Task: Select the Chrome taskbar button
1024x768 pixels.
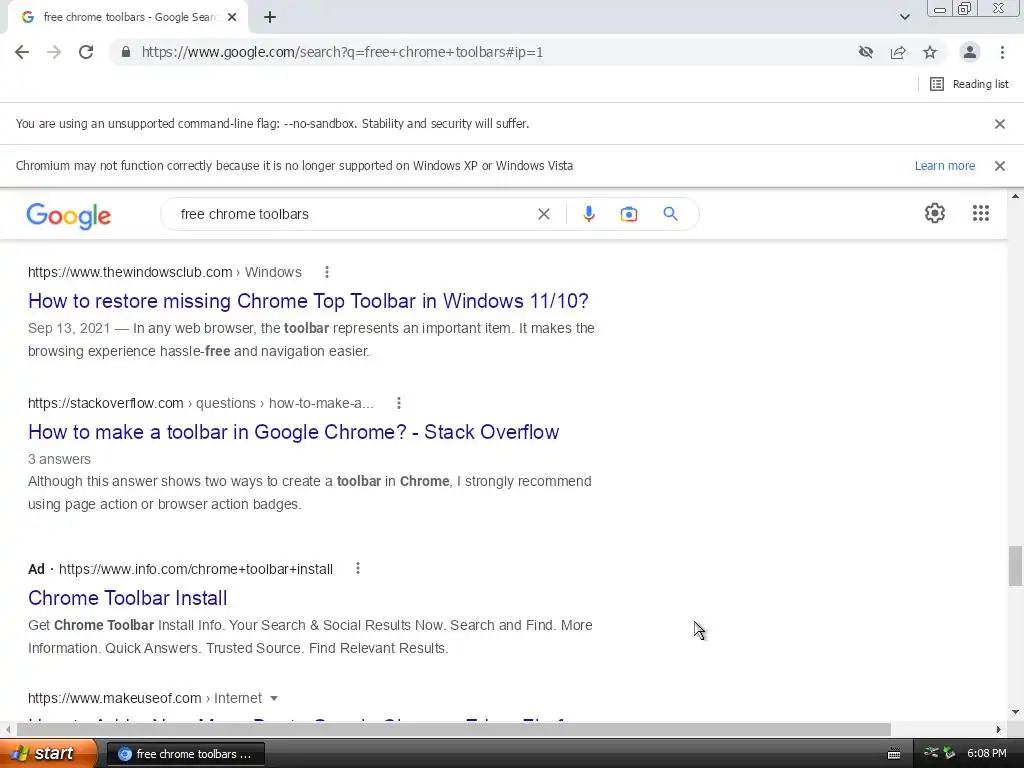Action: click(185, 754)
